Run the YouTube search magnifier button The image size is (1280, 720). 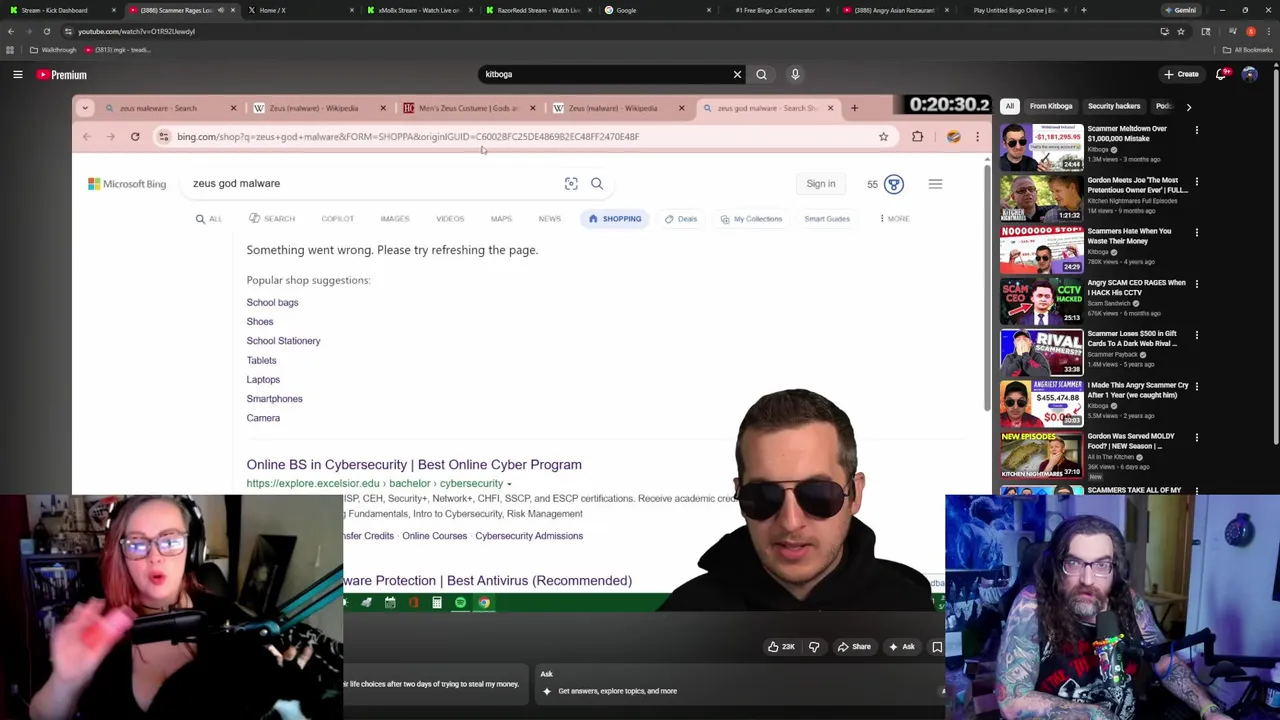[x=762, y=74]
